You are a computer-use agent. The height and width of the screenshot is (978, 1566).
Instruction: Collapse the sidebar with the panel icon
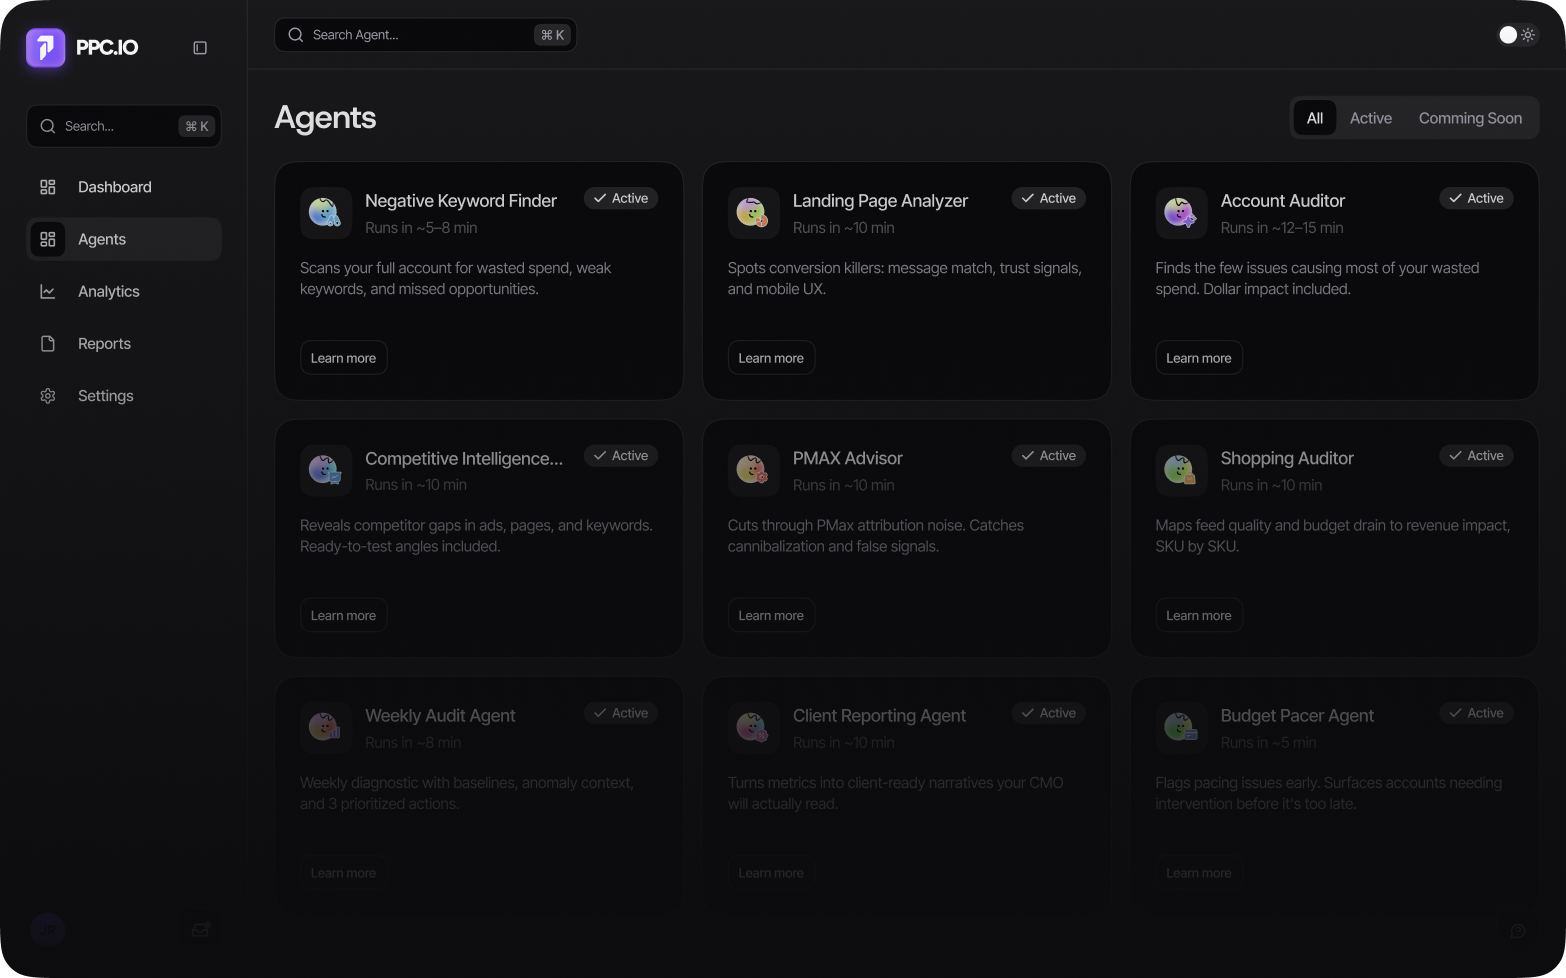tap(200, 48)
